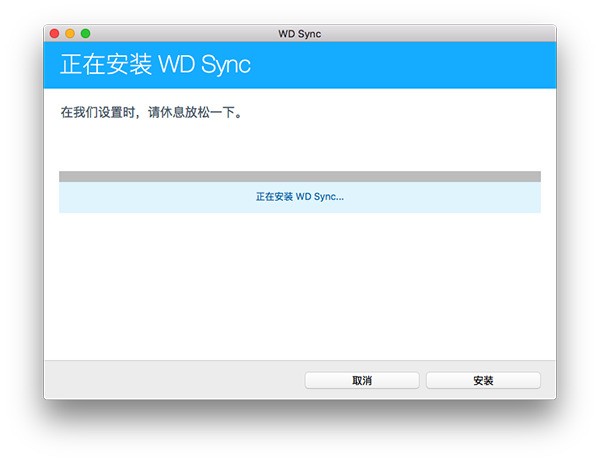Screen dimensions: 600x462
Task: Zoom the window with the green button
Action: (85, 34)
